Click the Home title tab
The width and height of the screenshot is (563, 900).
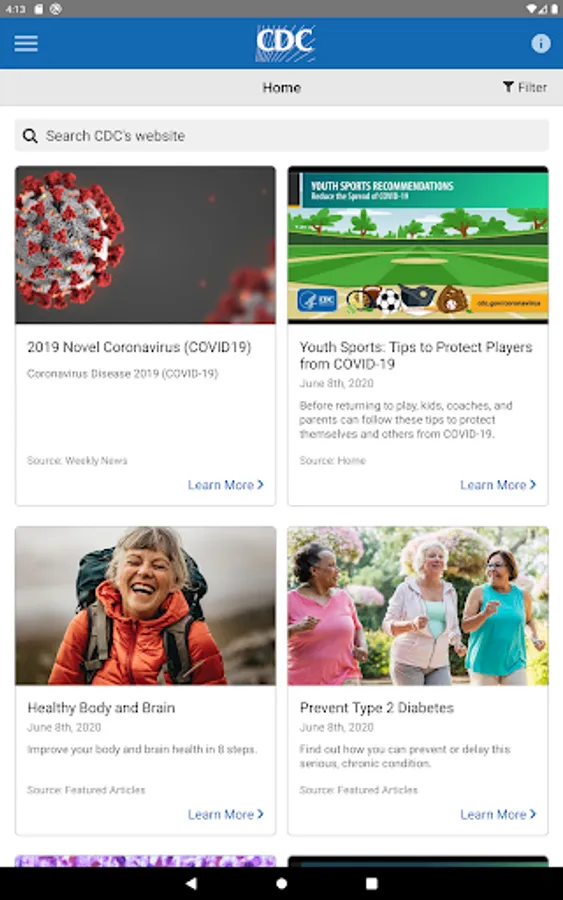point(281,88)
